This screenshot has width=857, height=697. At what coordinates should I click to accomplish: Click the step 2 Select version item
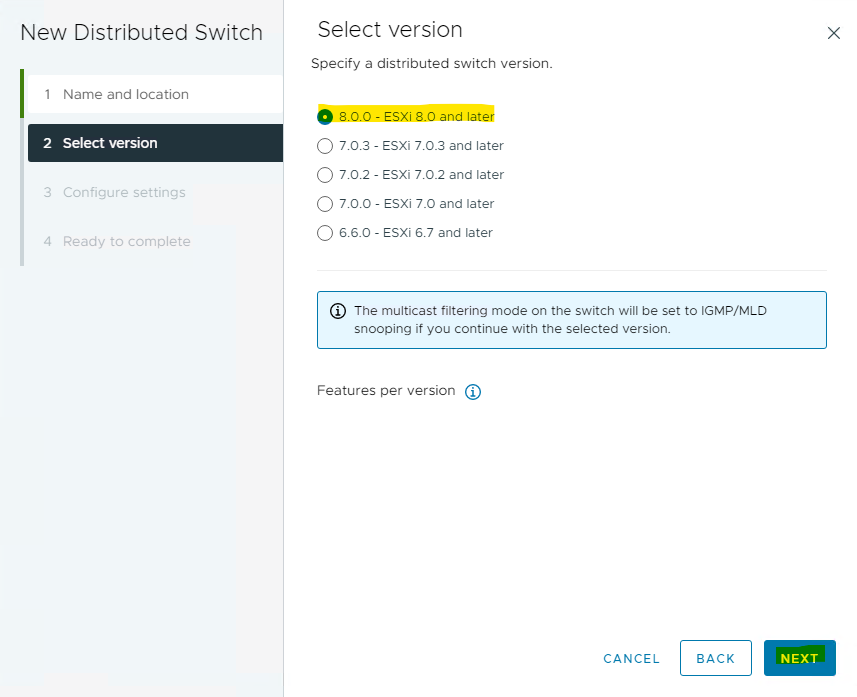[110, 143]
